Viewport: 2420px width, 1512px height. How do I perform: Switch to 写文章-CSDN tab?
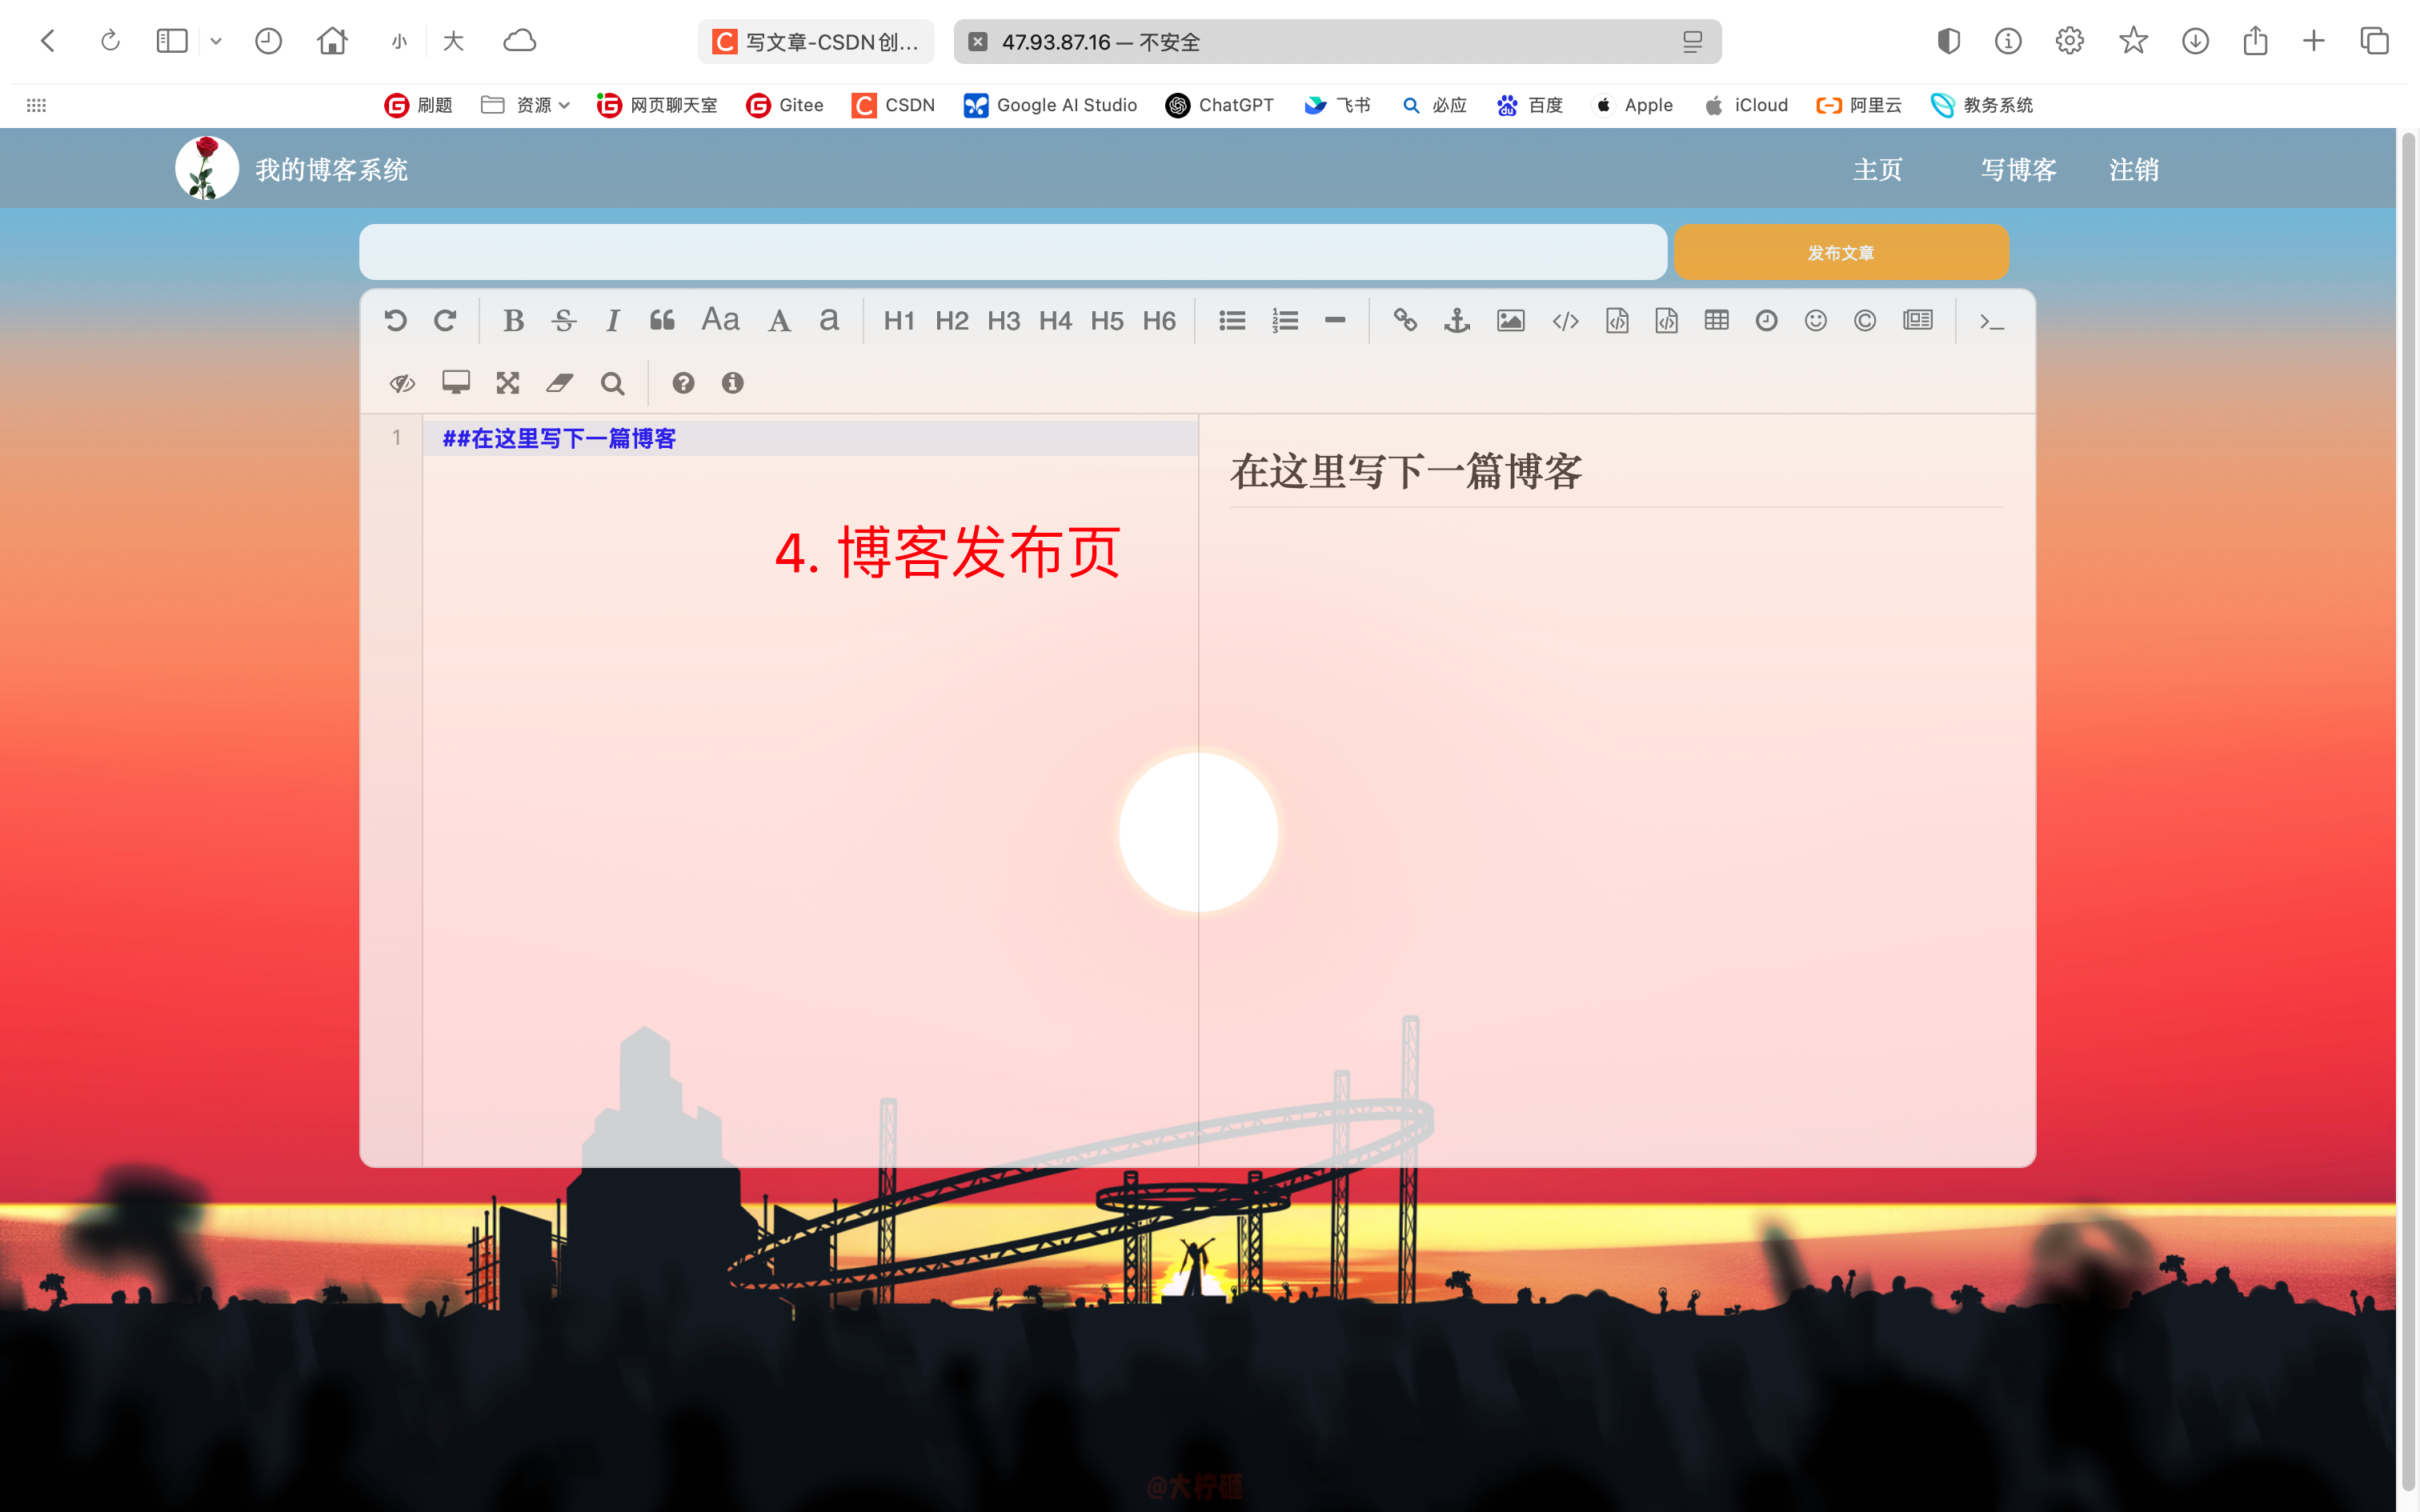(x=816, y=42)
